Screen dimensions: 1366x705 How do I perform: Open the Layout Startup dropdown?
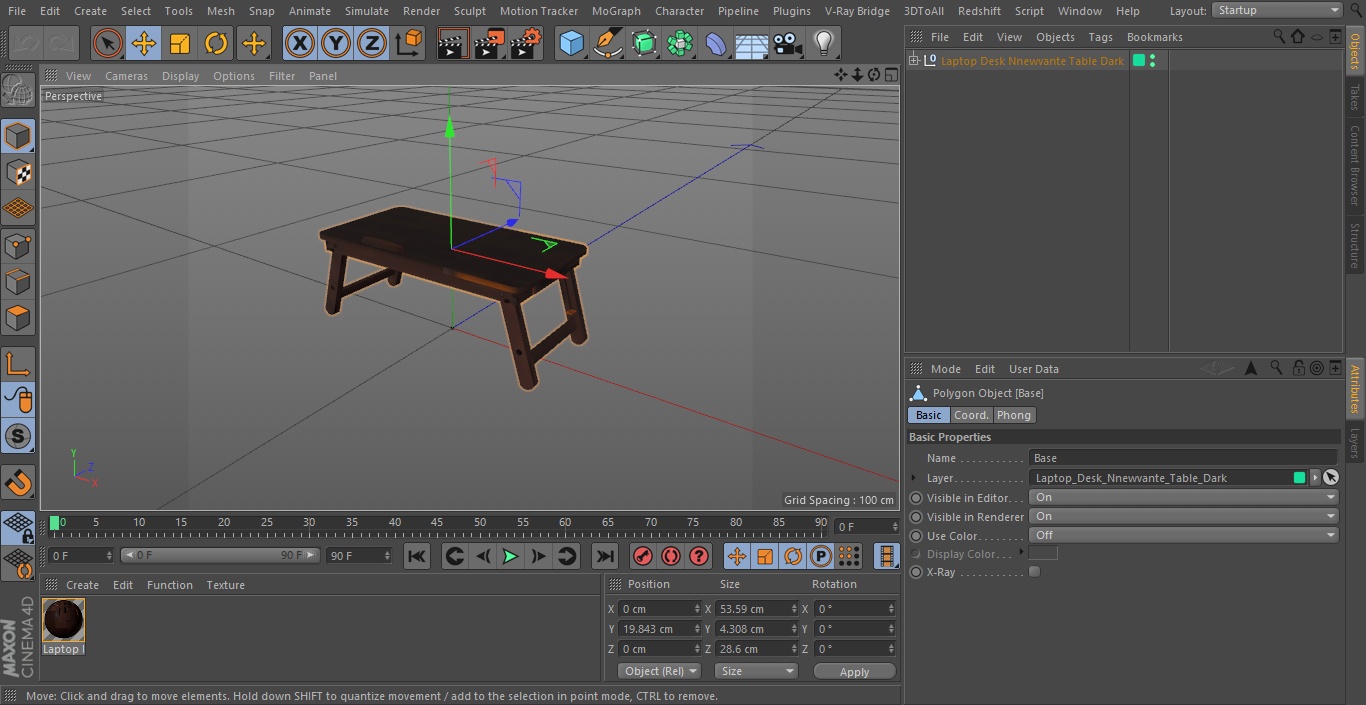1278,10
